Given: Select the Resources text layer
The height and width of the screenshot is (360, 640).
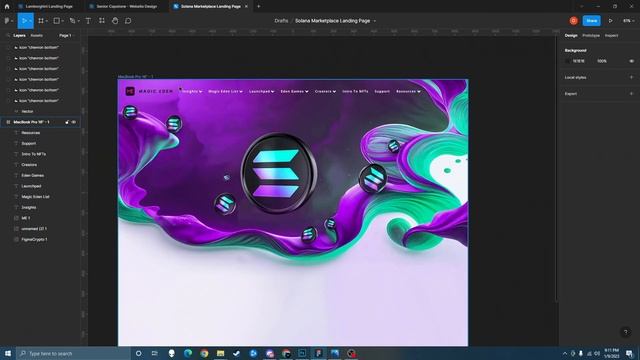Looking at the screenshot, I should tap(31, 133).
